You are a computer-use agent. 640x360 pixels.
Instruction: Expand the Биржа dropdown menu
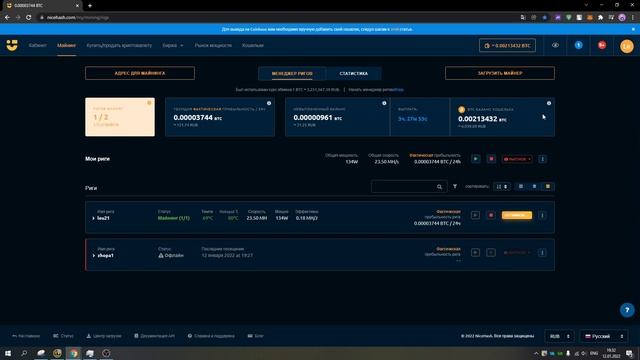pos(173,45)
